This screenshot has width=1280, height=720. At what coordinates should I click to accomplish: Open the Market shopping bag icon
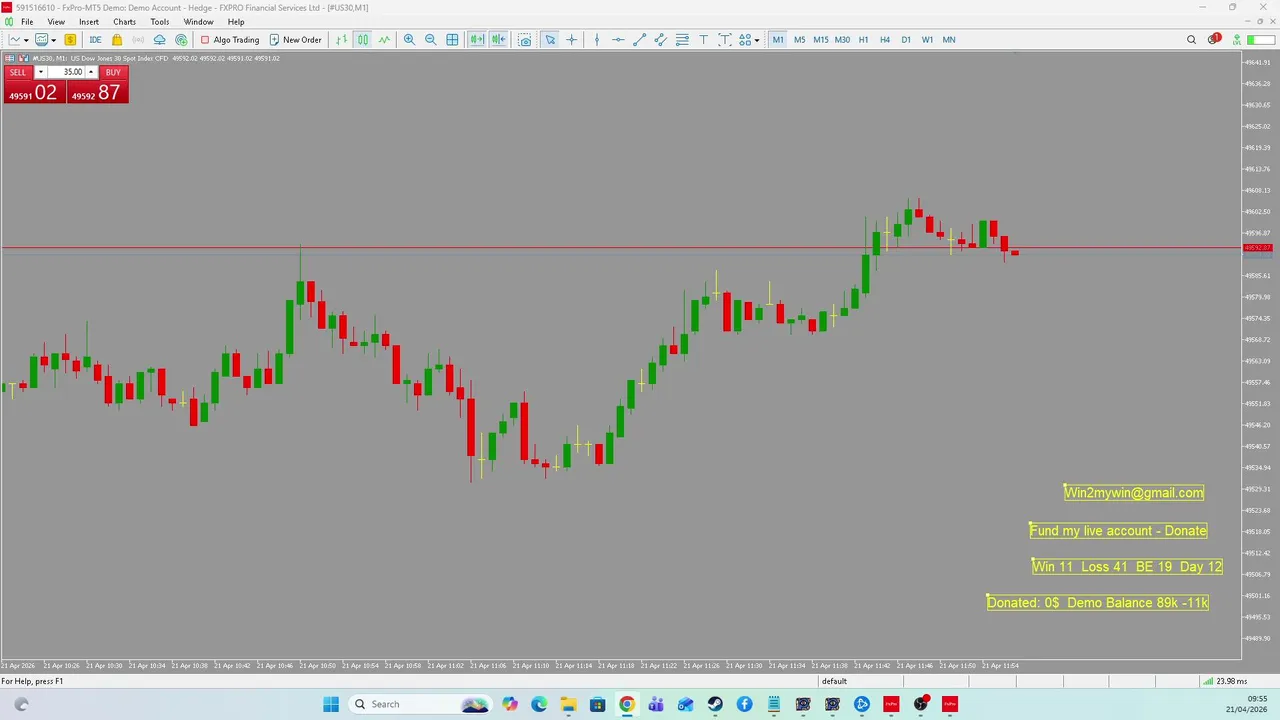tap(117, 40)
